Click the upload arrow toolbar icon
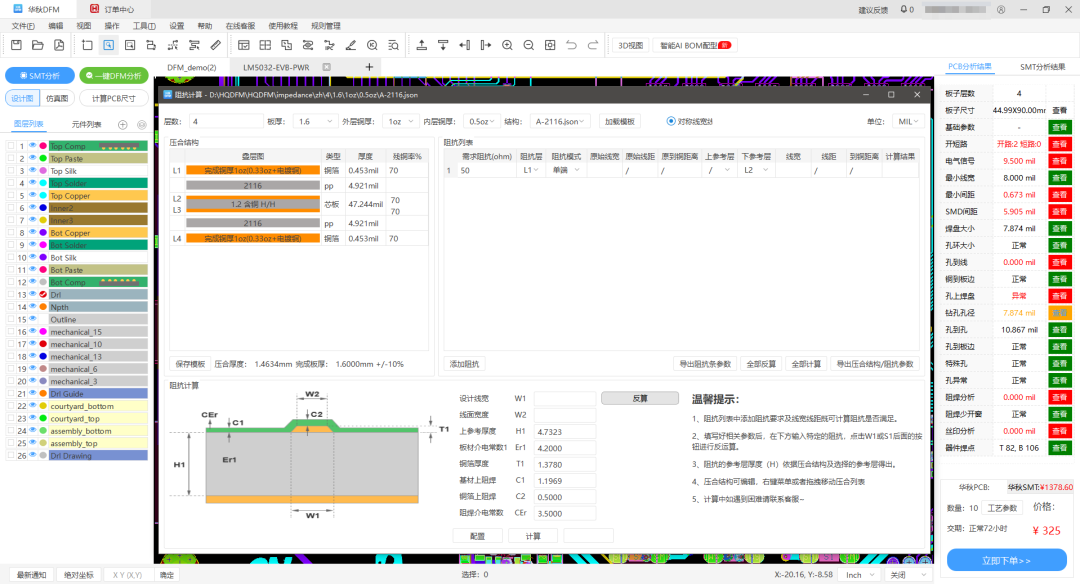The width and height of the screenshot is (1080, 584). pyautogui.click(x=422, y=45)
